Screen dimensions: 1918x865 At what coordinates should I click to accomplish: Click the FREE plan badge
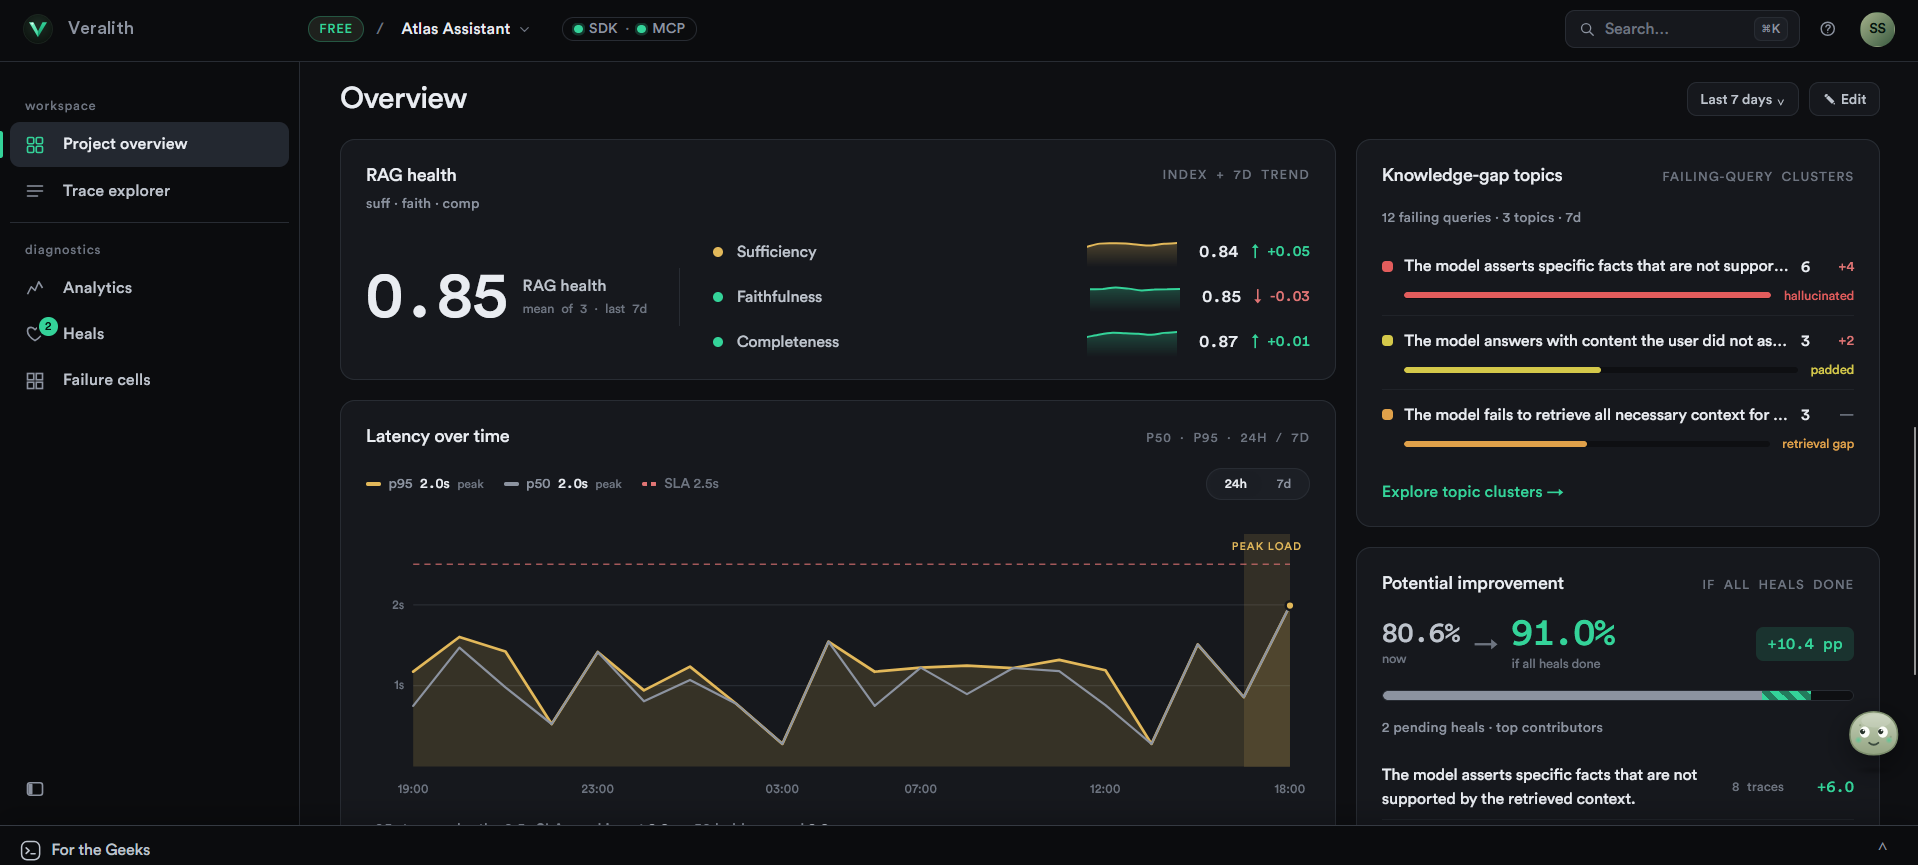tap(335, 29)
